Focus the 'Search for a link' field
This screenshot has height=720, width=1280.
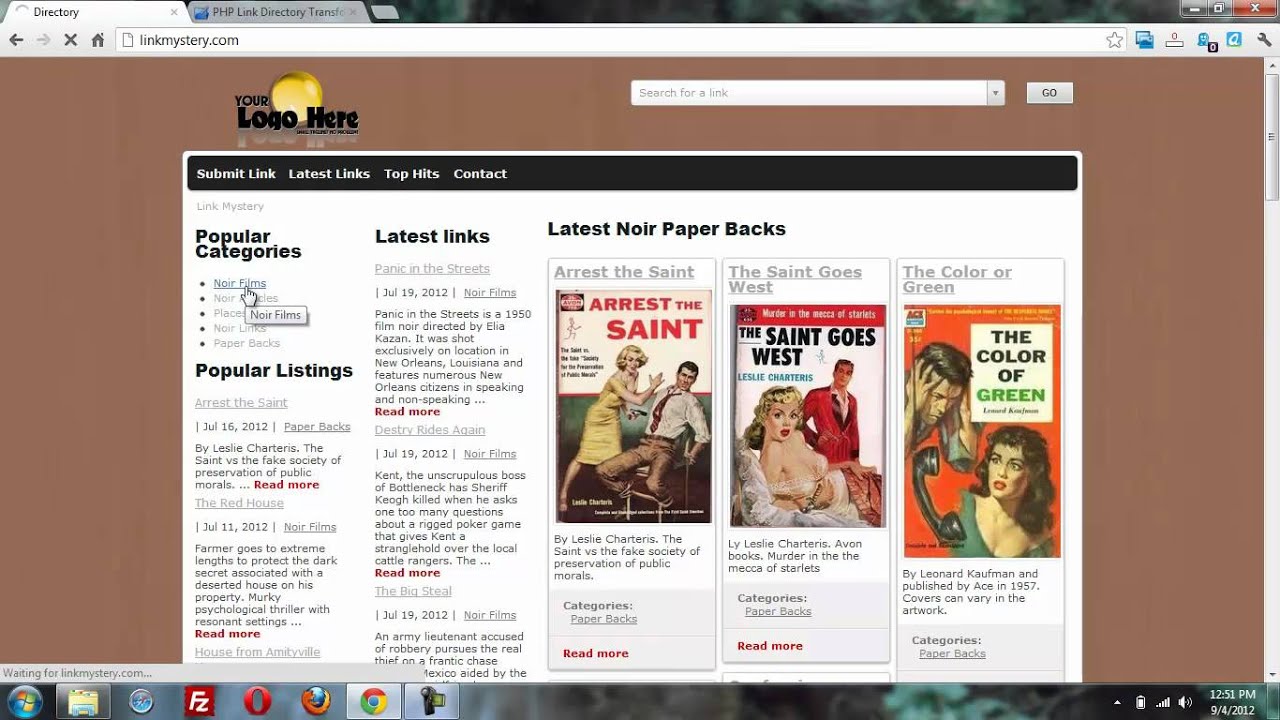click(809, 93)
